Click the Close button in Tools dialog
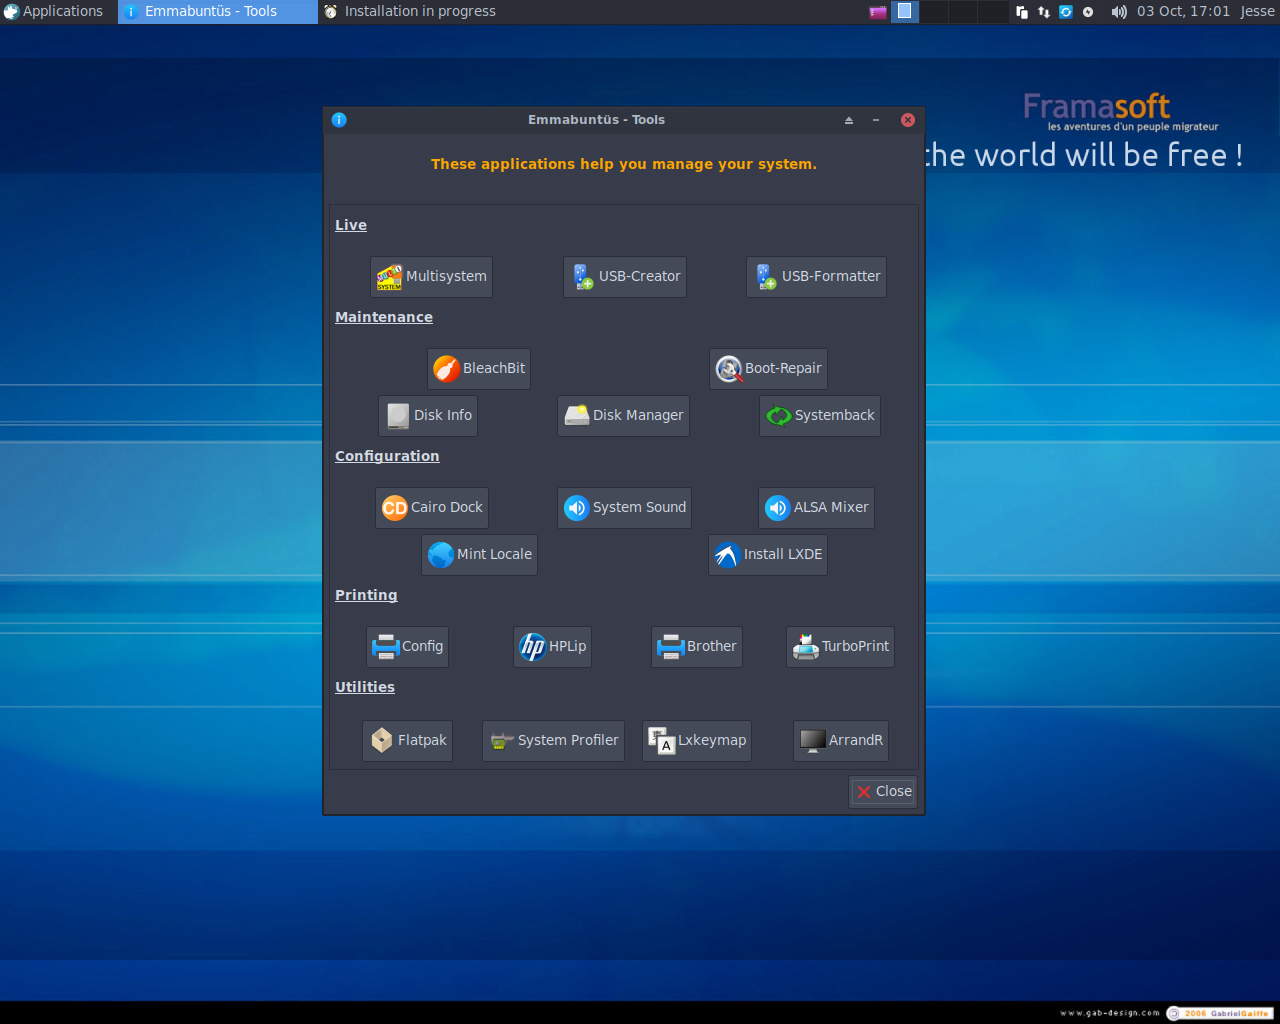 [x=883, y=792]
